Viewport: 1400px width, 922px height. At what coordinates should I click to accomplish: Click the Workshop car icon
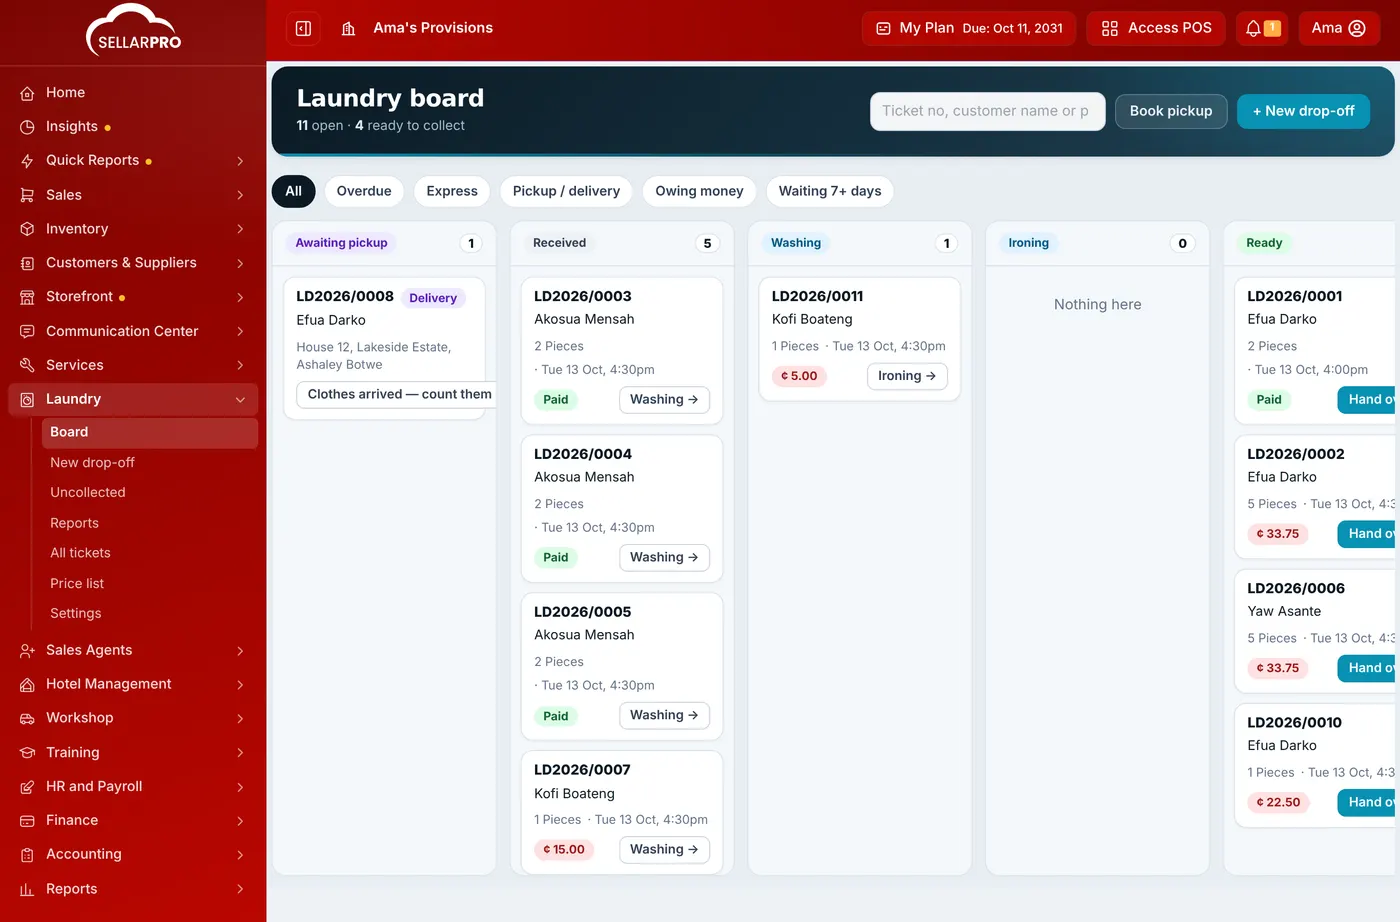click(27, 718)
